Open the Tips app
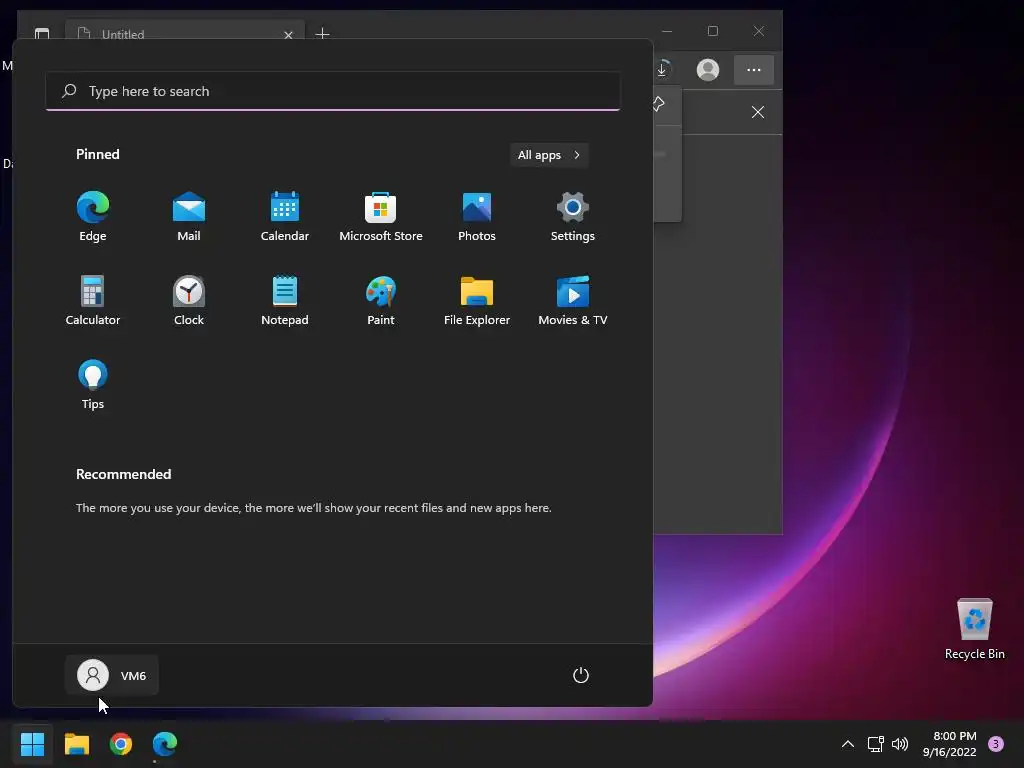Screen dimensions: 1024x768 [x=93, y=384]
